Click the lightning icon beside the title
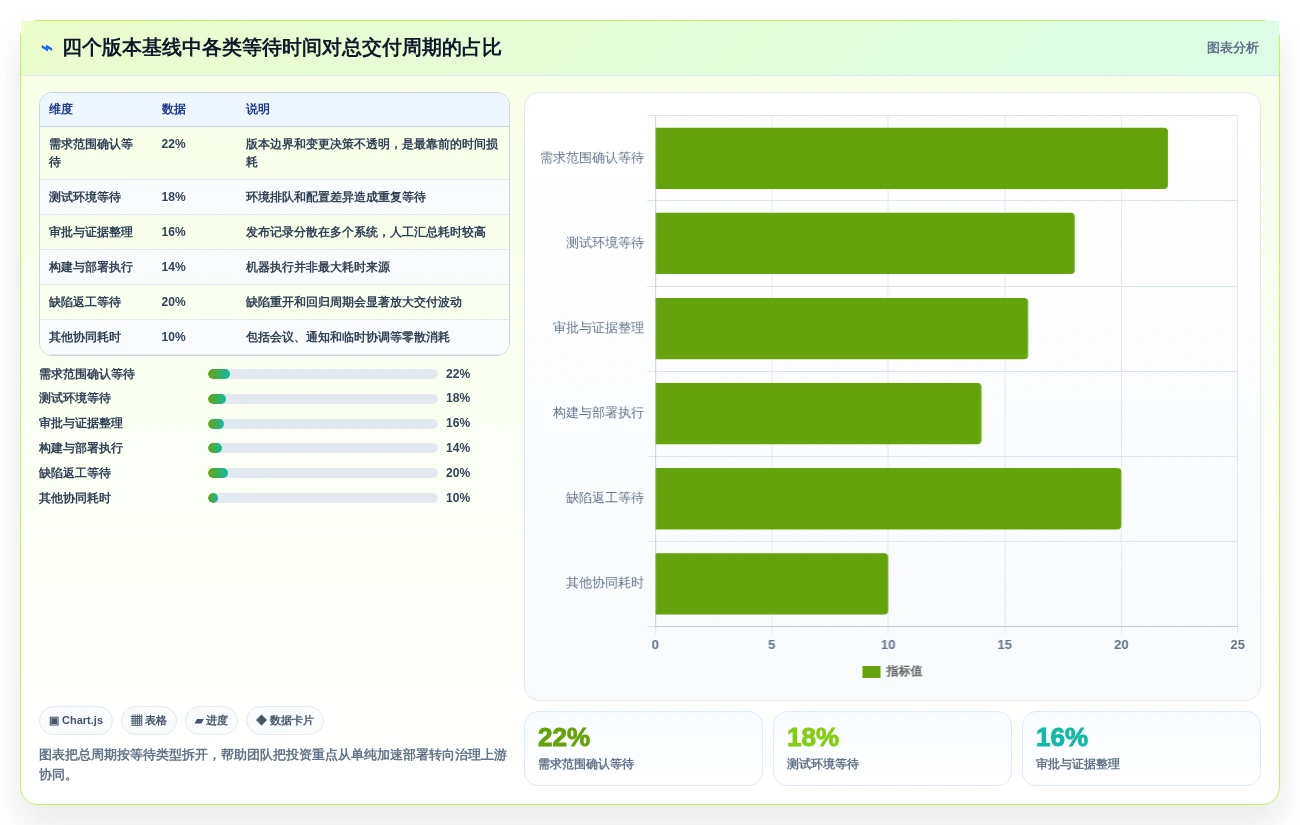Screen dimensions: 1300x825 point(47,48)
